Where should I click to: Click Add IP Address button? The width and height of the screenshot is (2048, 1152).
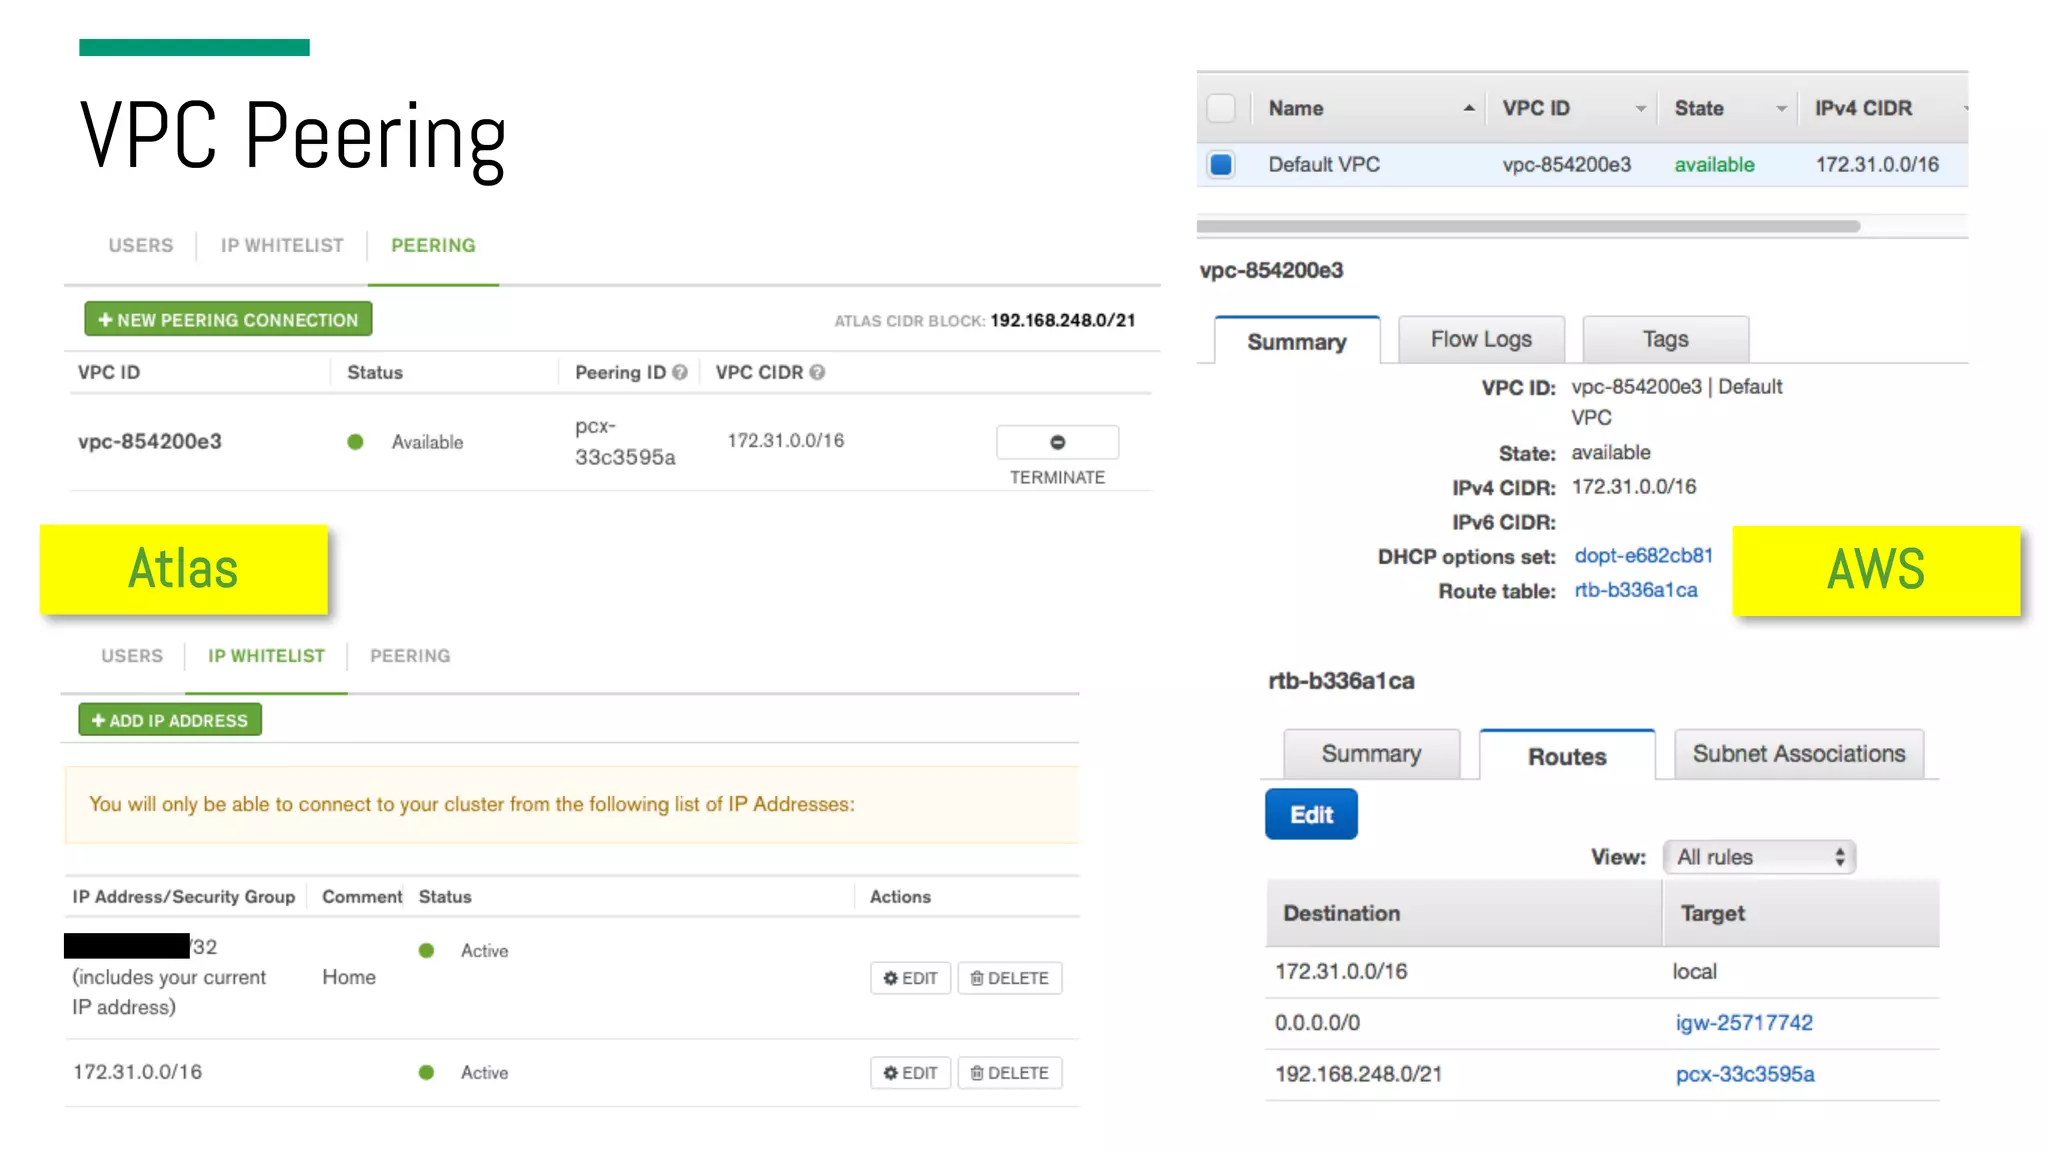coord(170,720)
